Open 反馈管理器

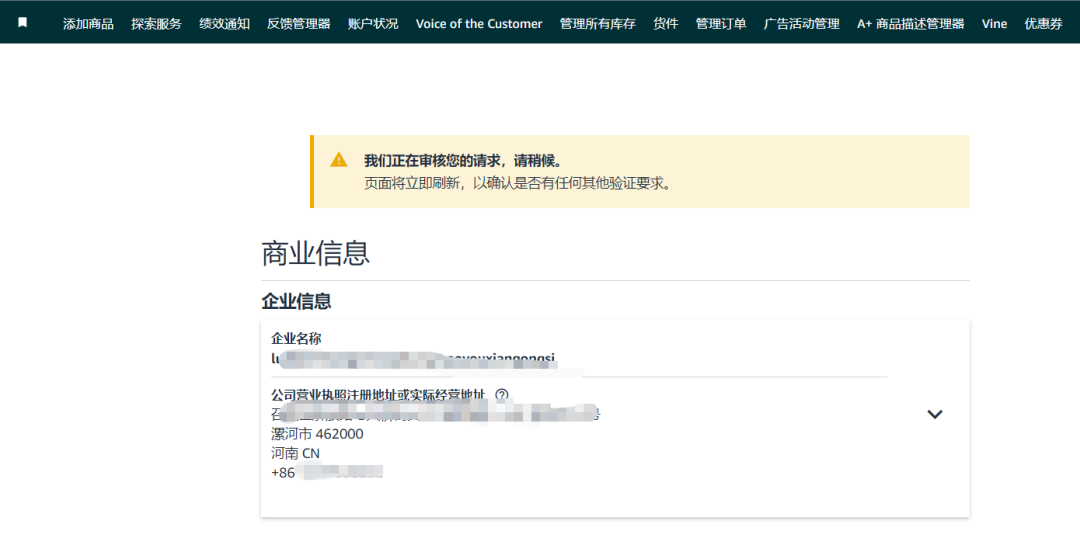point(299,24)
